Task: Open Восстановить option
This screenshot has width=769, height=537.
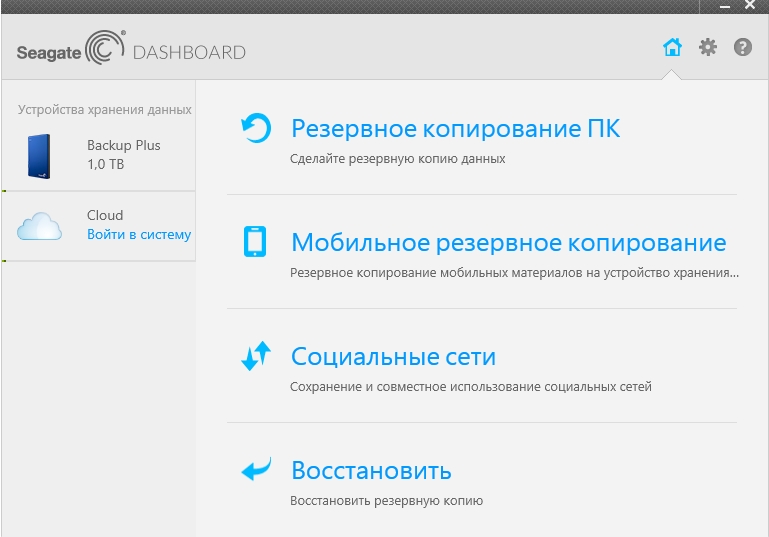Action: click(371, 470)
